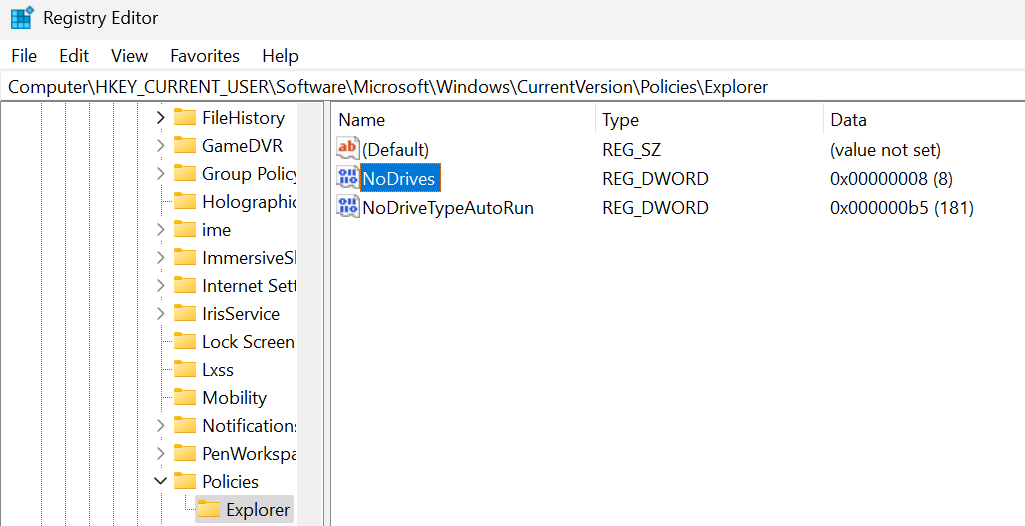Click the Holographic folder icon
The width and height of the screenshot is (1025, 526).
pos(185,202)
